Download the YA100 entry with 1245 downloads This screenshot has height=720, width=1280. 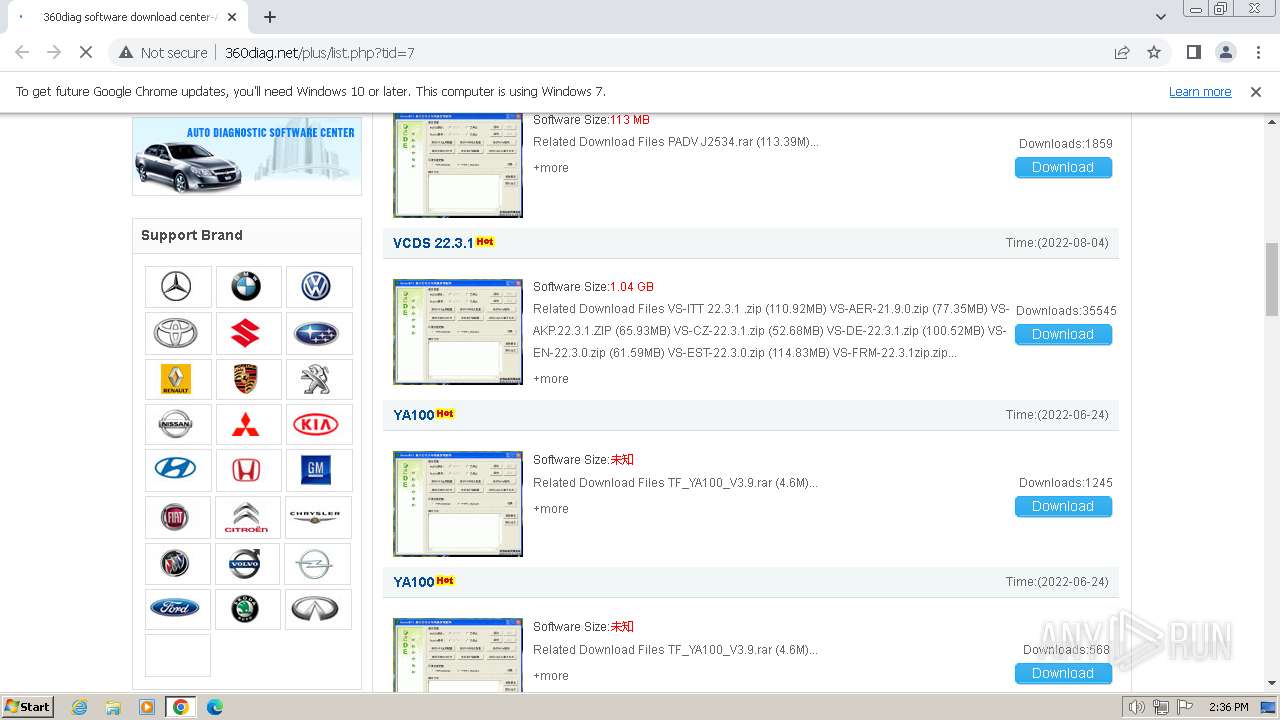click(x=1063, y=506)
